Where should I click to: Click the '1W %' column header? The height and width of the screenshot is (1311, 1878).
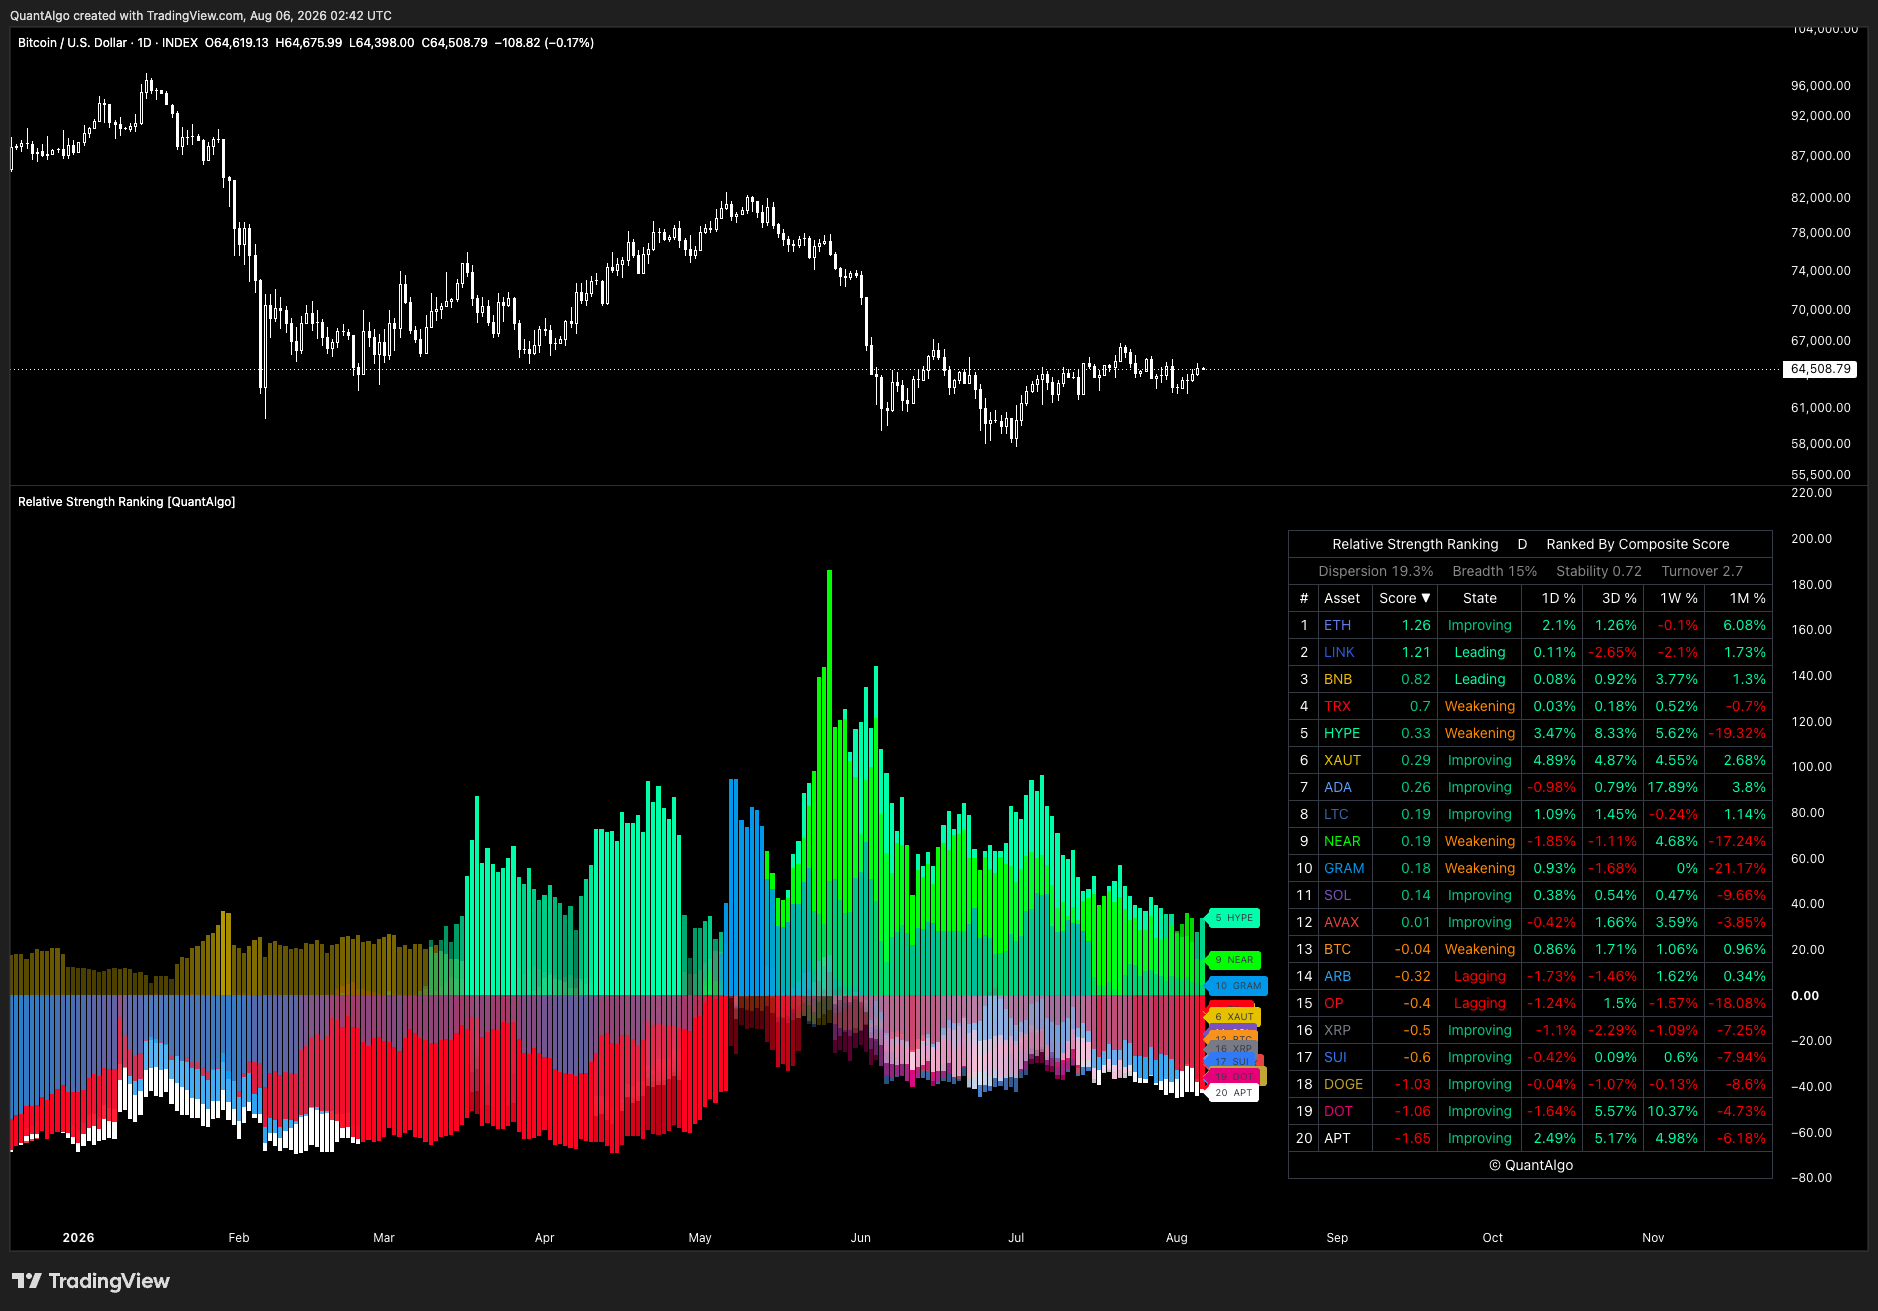(1679, 598)
